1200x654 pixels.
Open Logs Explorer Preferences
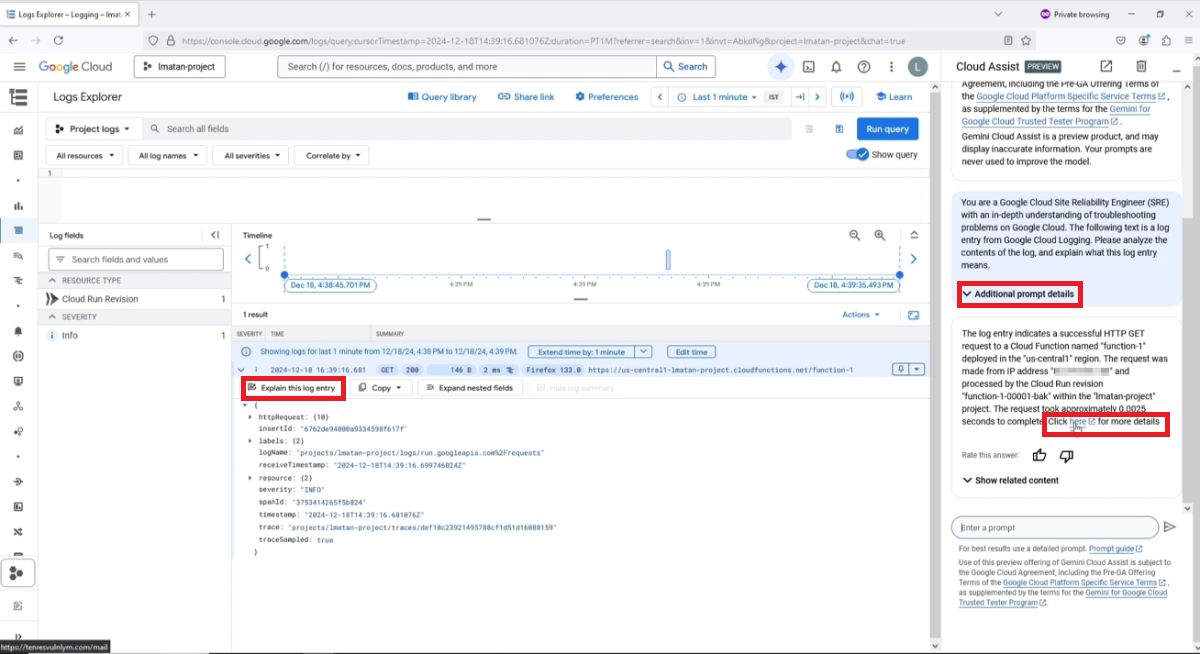605,96
